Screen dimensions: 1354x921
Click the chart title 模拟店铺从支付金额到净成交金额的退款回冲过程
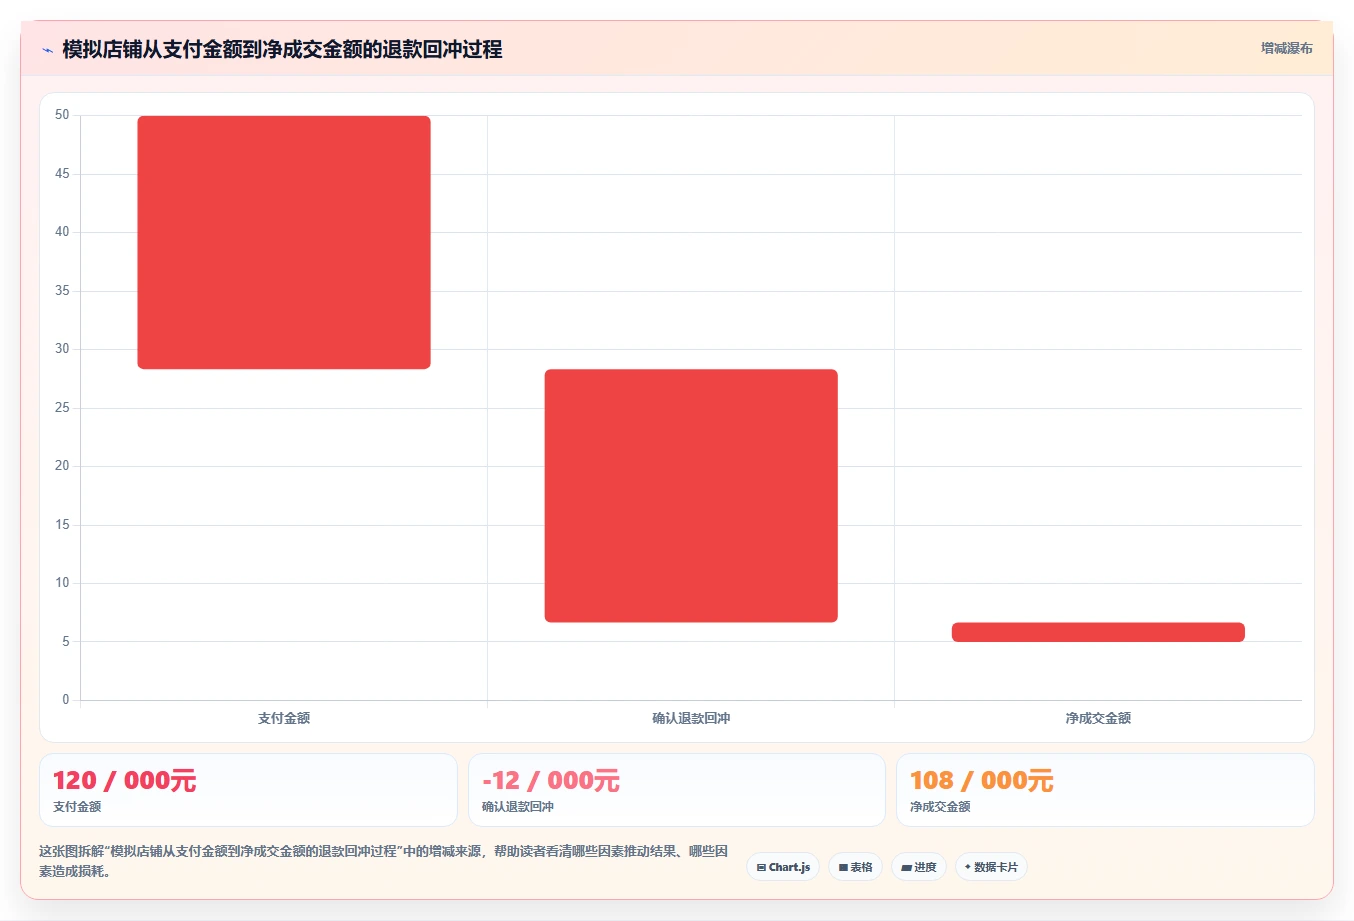282,49
